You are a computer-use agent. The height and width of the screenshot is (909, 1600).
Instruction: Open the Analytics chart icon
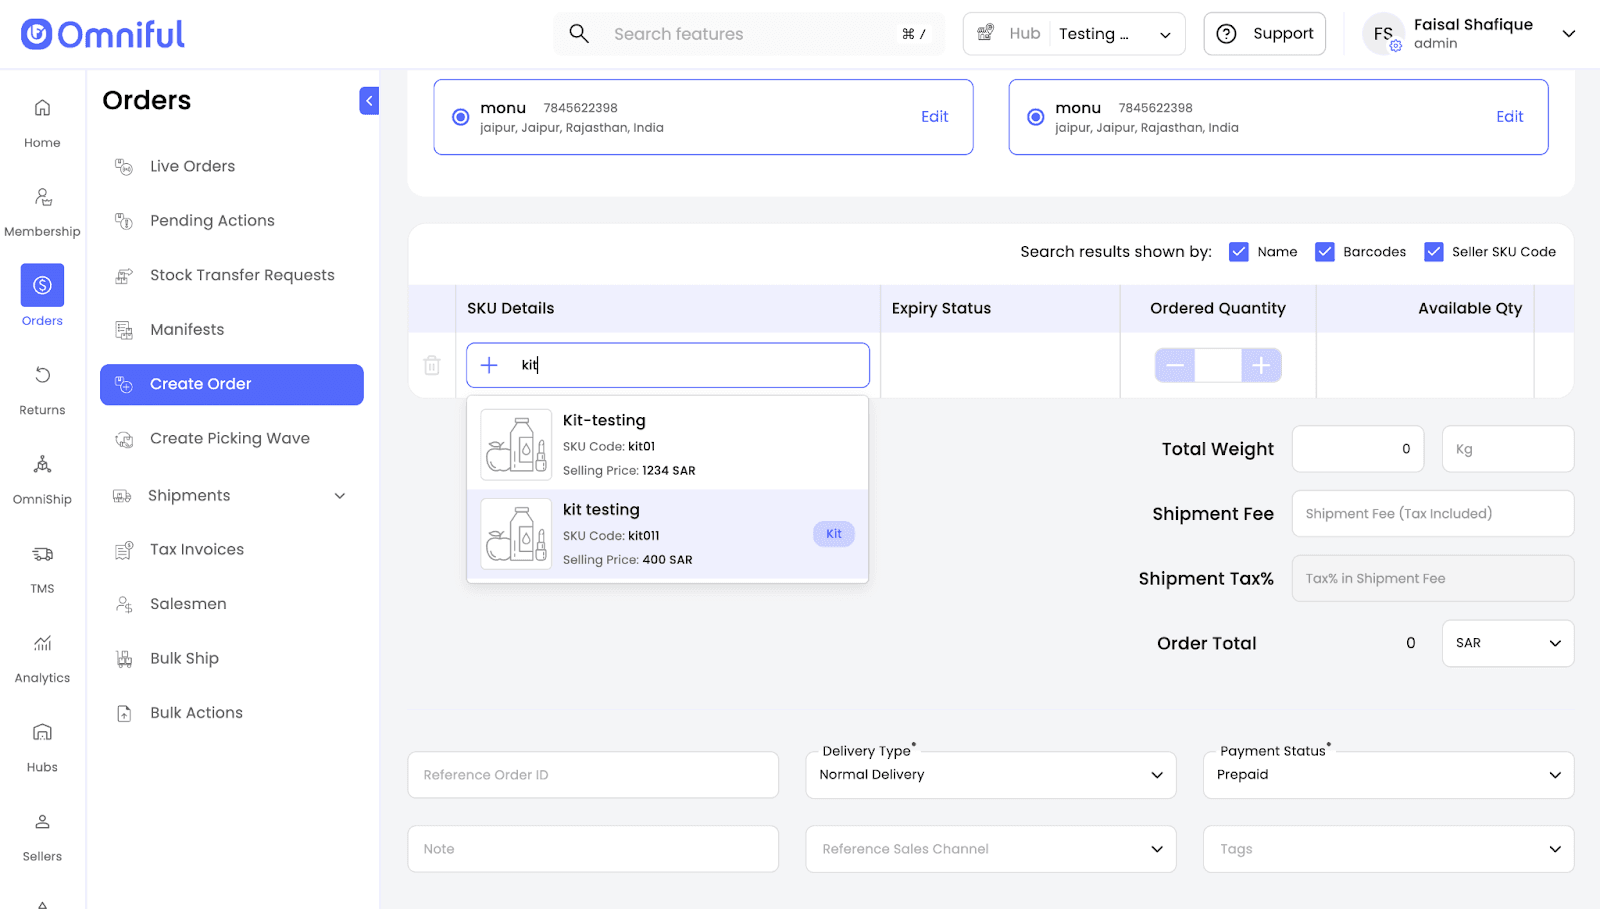pyautogui.click(x=42, y=644)
